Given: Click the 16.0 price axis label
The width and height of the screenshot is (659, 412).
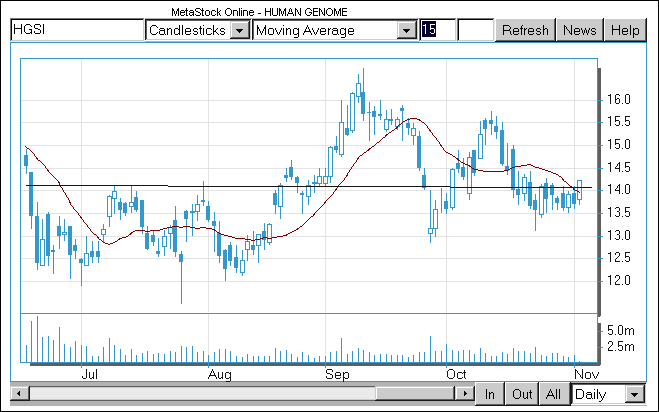Looking at the screenshot, I should pyautogui.click(x=619, y=100).
